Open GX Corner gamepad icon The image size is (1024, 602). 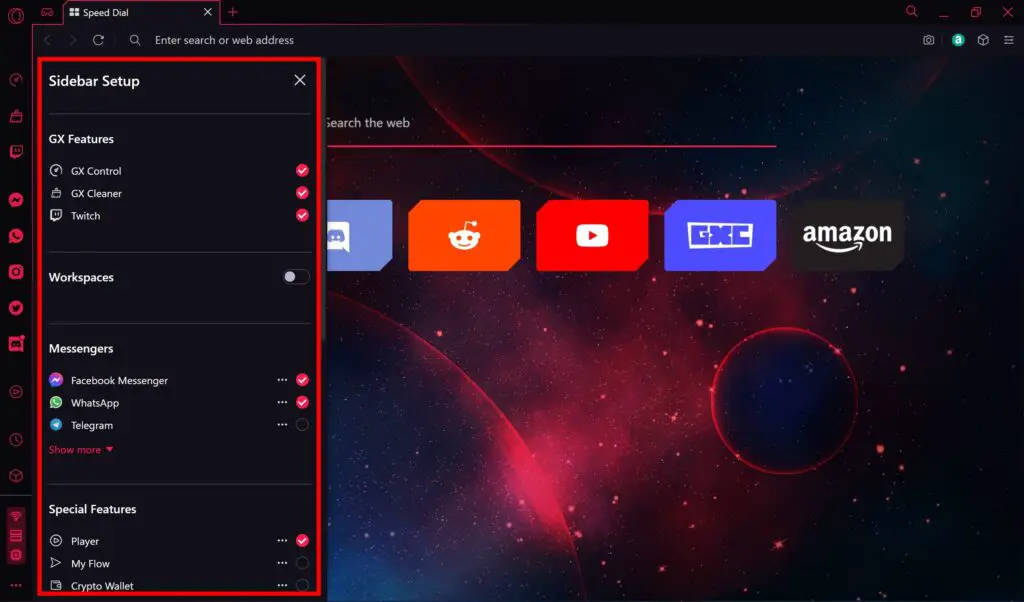[47, 12]
